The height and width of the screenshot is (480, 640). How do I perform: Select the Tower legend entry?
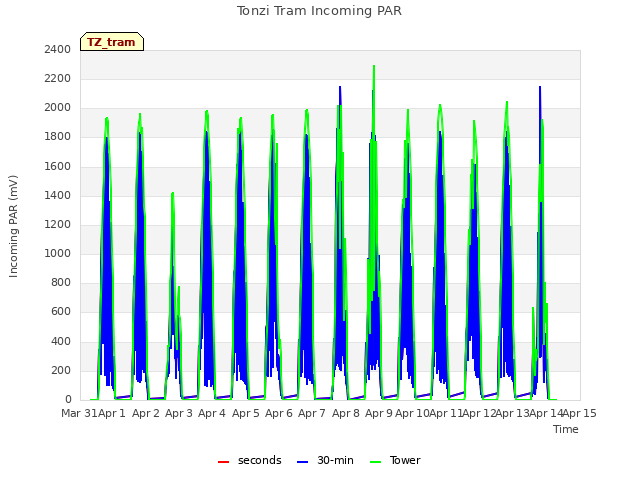395,460
